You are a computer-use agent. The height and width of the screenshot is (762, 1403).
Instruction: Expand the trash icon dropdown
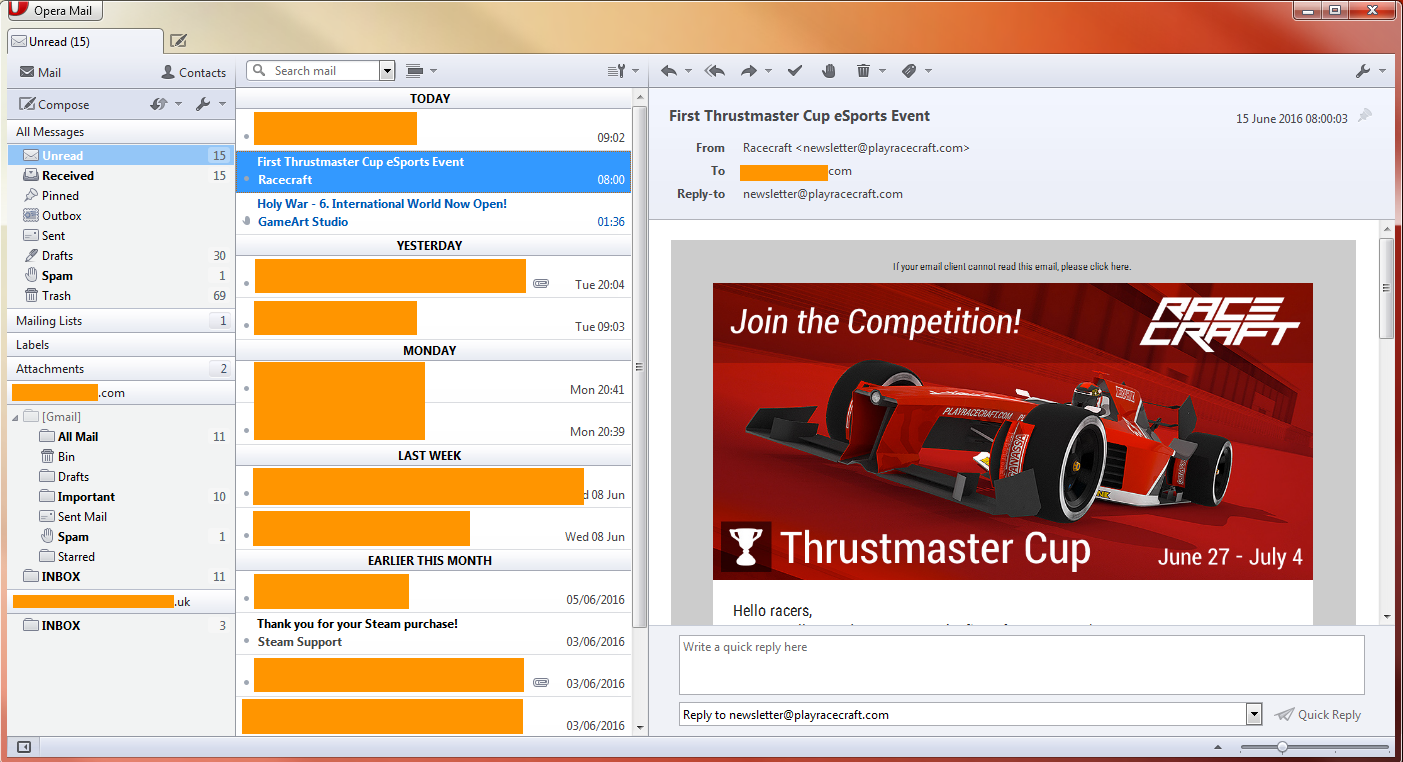[882, 71]
